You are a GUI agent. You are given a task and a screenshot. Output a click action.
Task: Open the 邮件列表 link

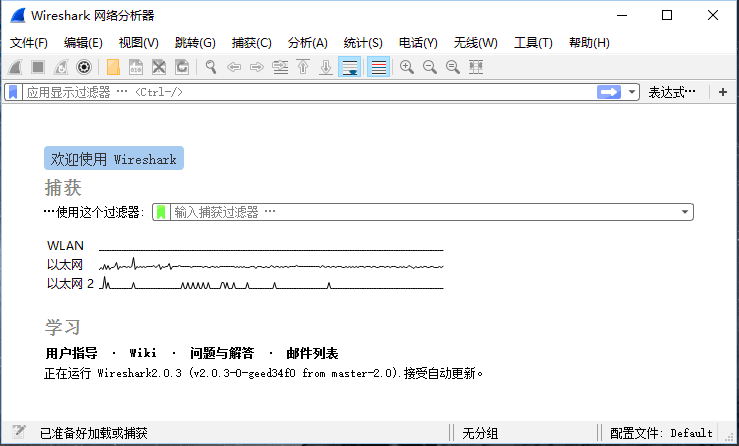coord(312,353)
